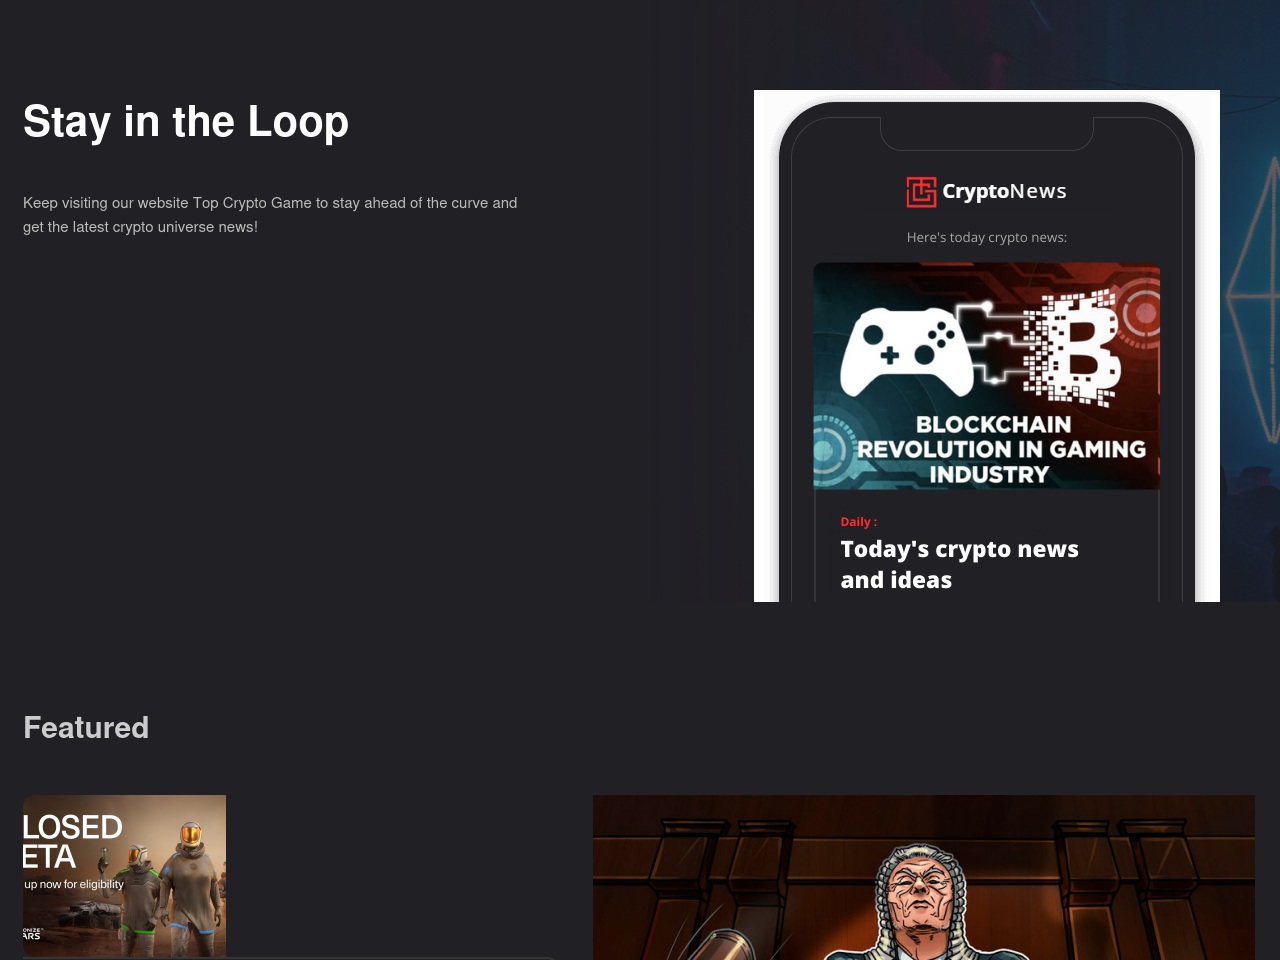Click the red "Daily :" label
The height and width of the screenshot is (960, 1280).
858,522
